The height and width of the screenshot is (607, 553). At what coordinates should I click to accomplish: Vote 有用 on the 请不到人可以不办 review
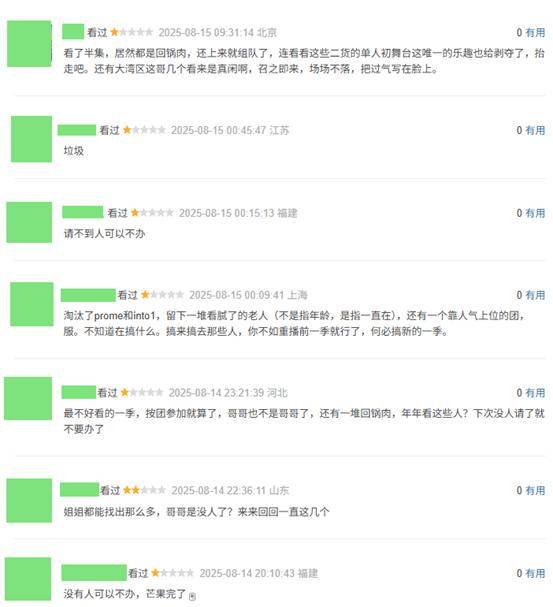click(535, 213)
